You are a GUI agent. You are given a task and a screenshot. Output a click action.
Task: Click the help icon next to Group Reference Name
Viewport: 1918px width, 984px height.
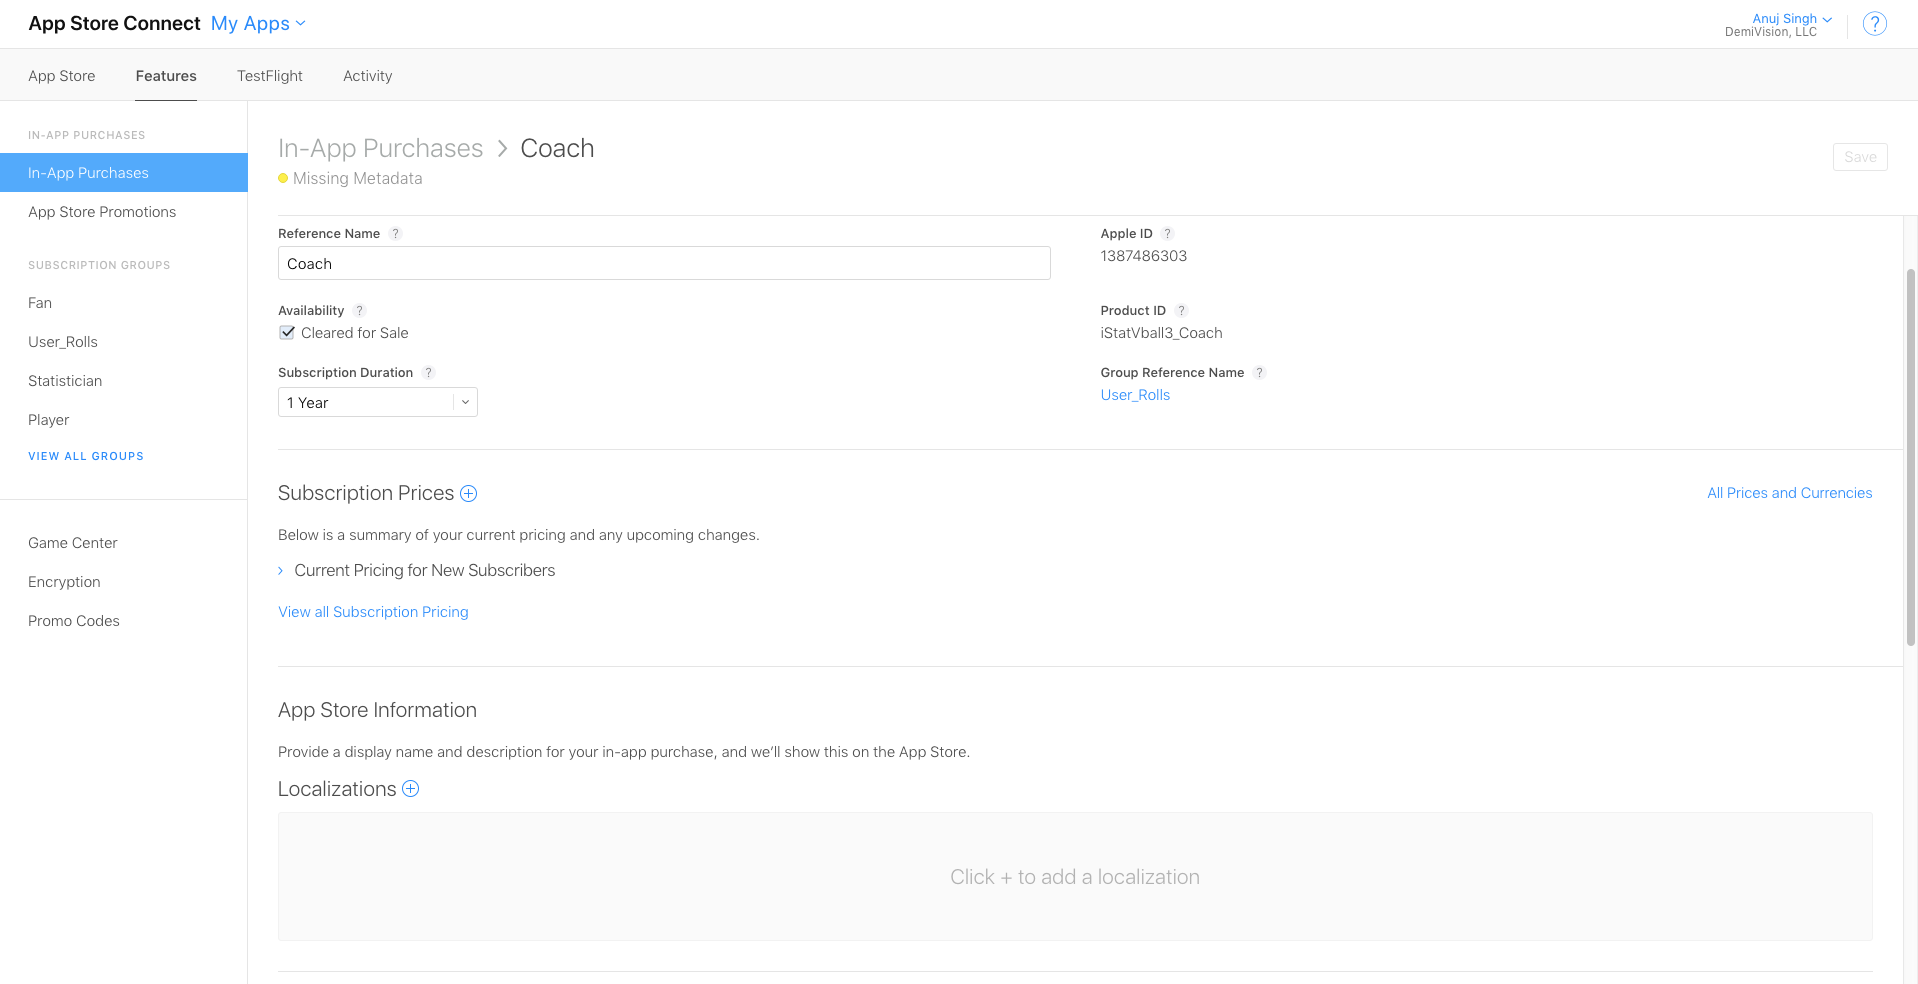click(1260, 373)
